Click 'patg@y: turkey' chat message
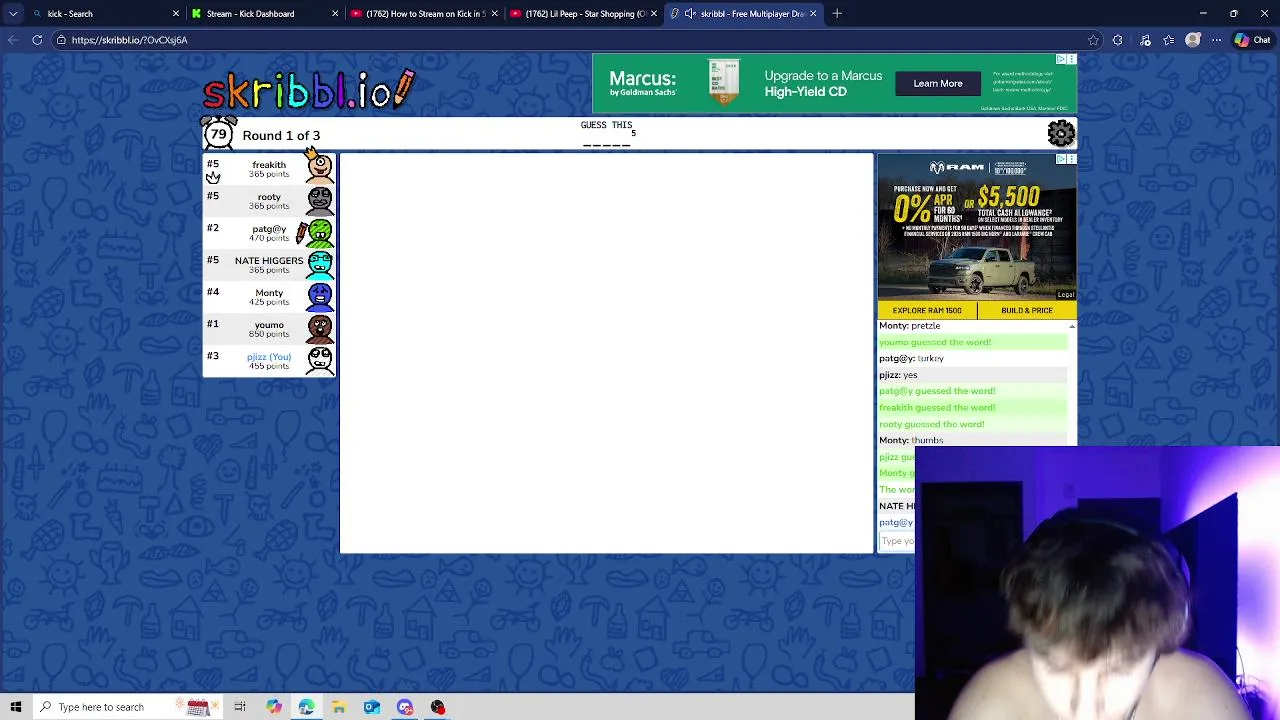This screenshot has width=1280, height=720. pyautogui.click(x=911, y=358)
